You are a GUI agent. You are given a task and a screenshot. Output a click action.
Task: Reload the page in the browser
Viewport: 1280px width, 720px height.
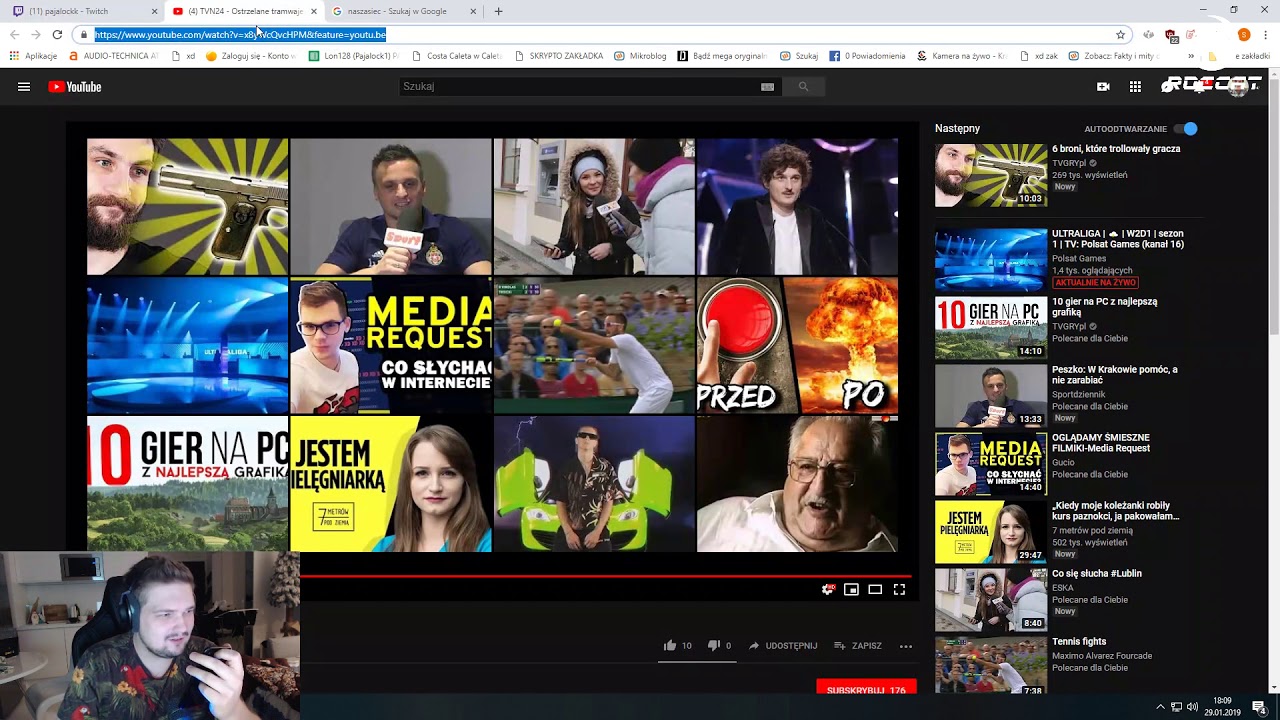pyautogui.click(x=57, y=34)
